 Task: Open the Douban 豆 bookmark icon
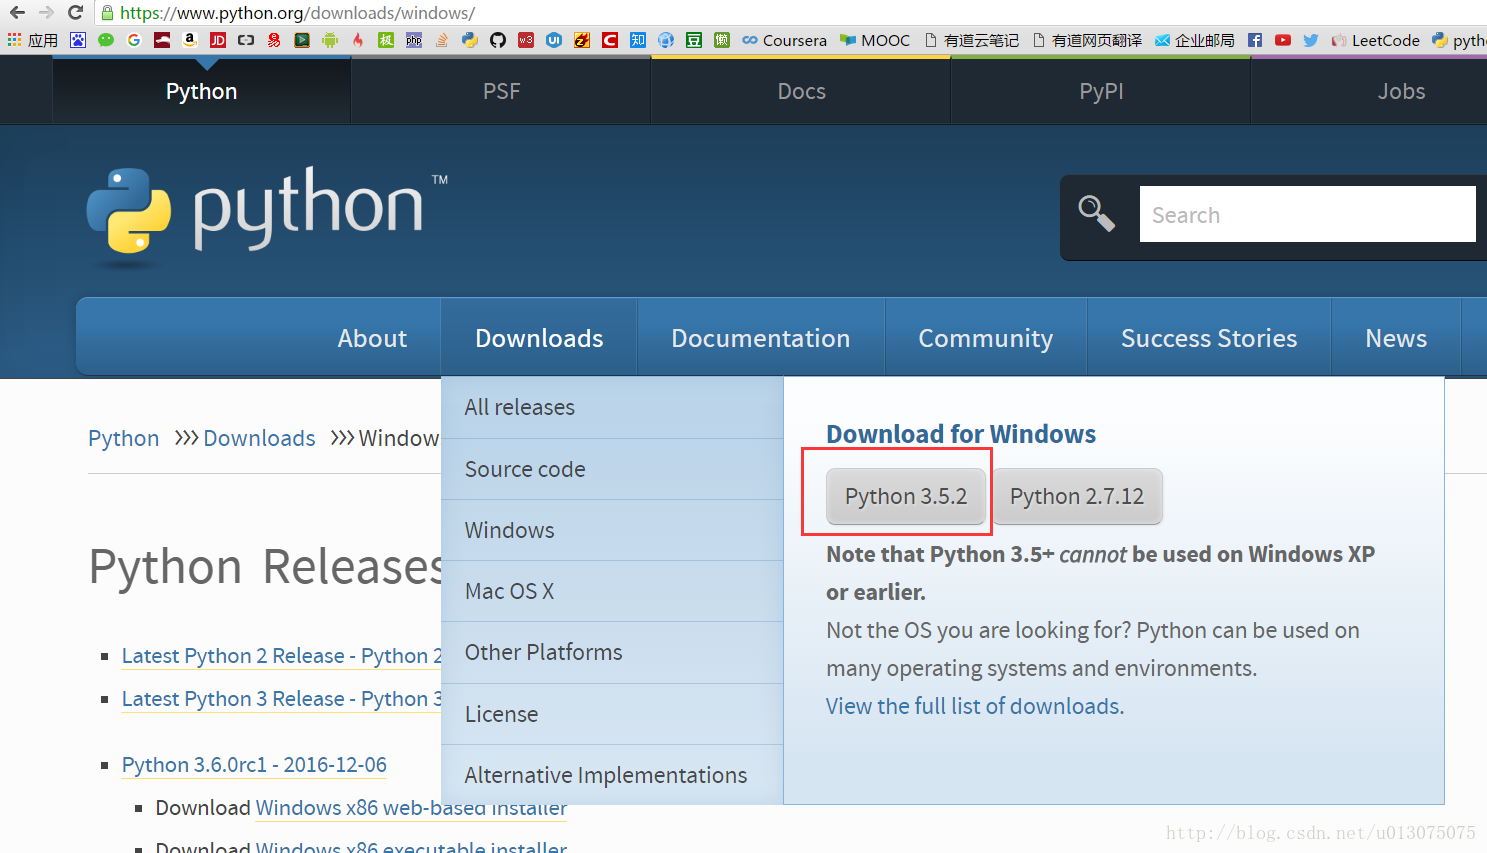click(693, 40)
